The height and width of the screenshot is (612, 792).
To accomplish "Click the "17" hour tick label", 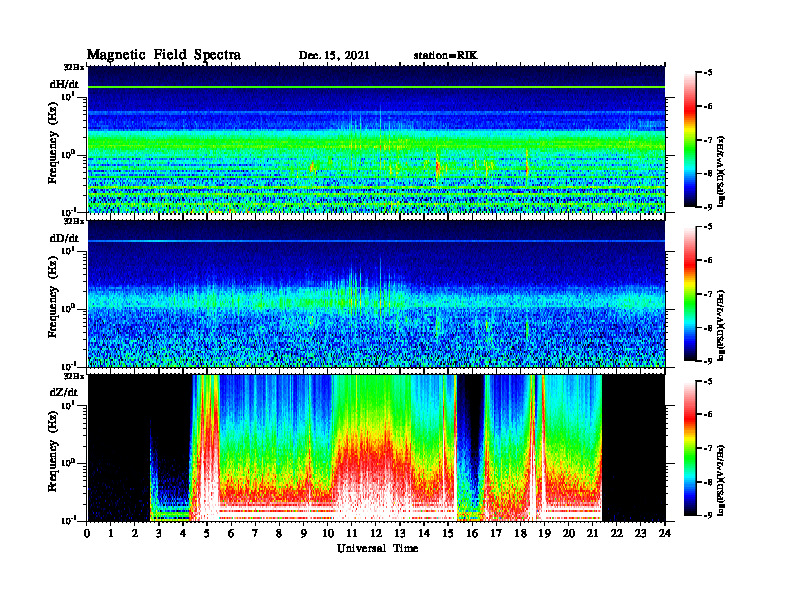I will coord(497,534).
